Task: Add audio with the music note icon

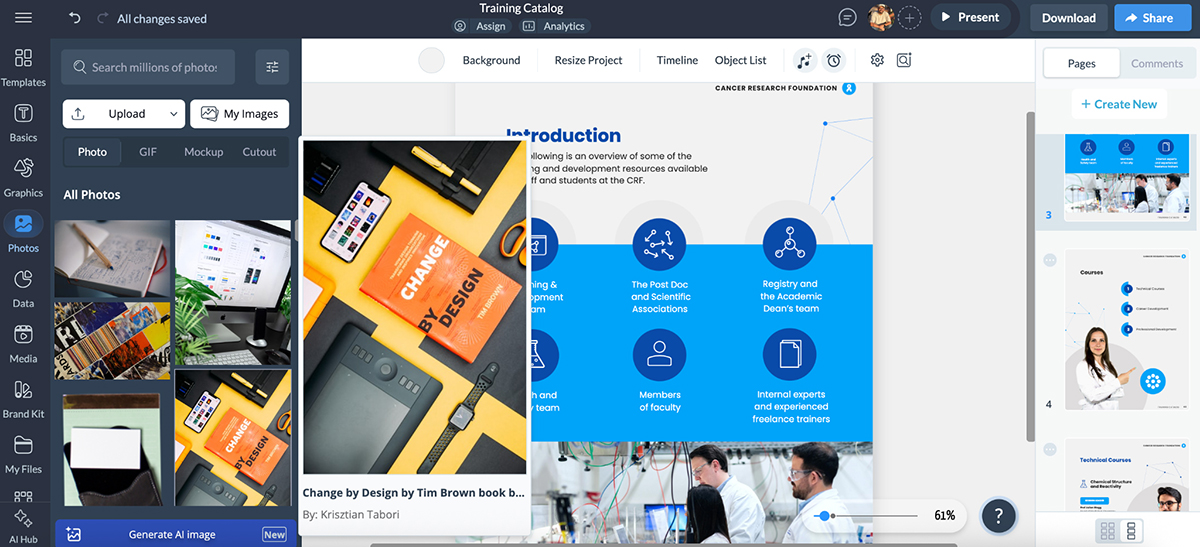Action: click(x=805, y=60)
